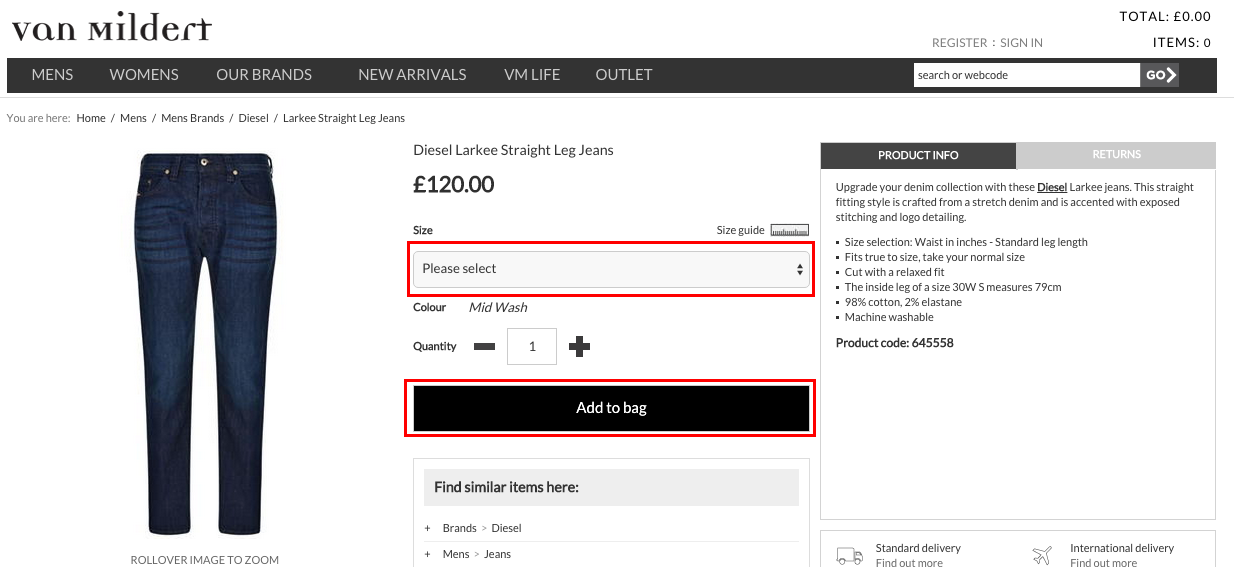1234x567 pixels.
Task: Click Find out more under International delivery
Action: (1103, 563)
